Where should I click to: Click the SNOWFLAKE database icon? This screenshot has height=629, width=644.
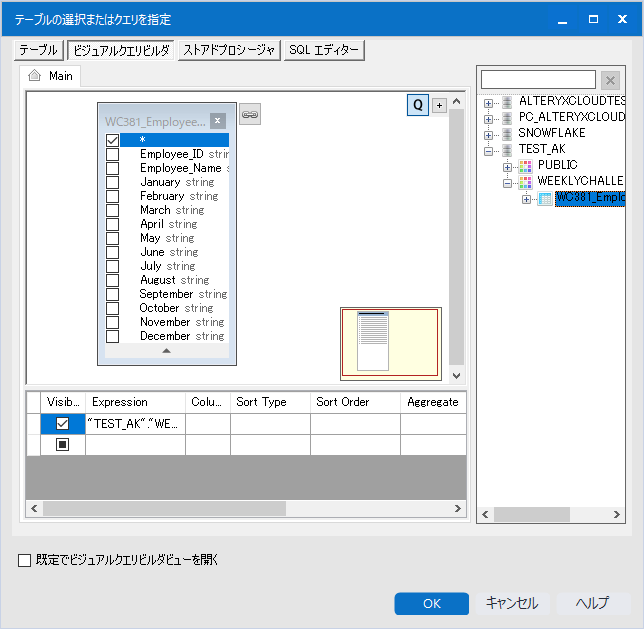(x=507, y=133)
